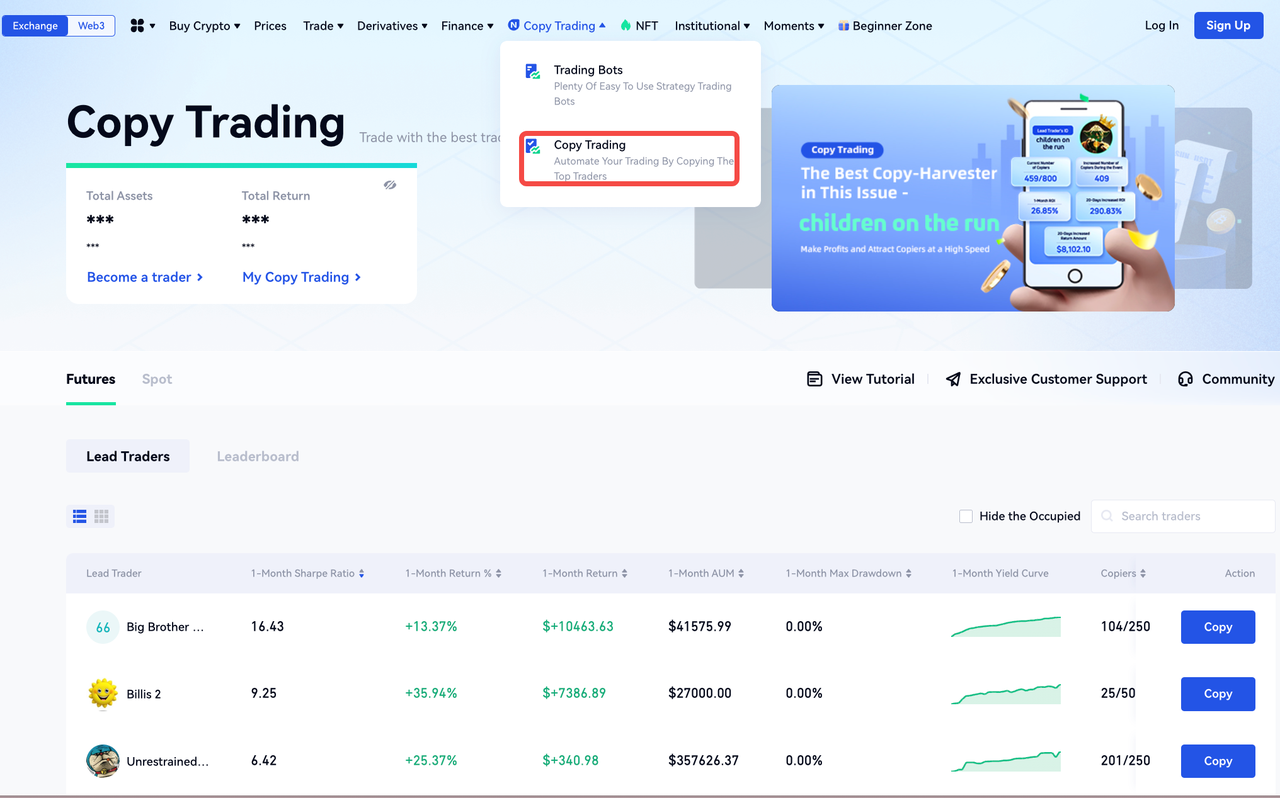1280x798 pixels.
Task: Expand the Buy Crypto dropdown
Action: coord(204,26)
